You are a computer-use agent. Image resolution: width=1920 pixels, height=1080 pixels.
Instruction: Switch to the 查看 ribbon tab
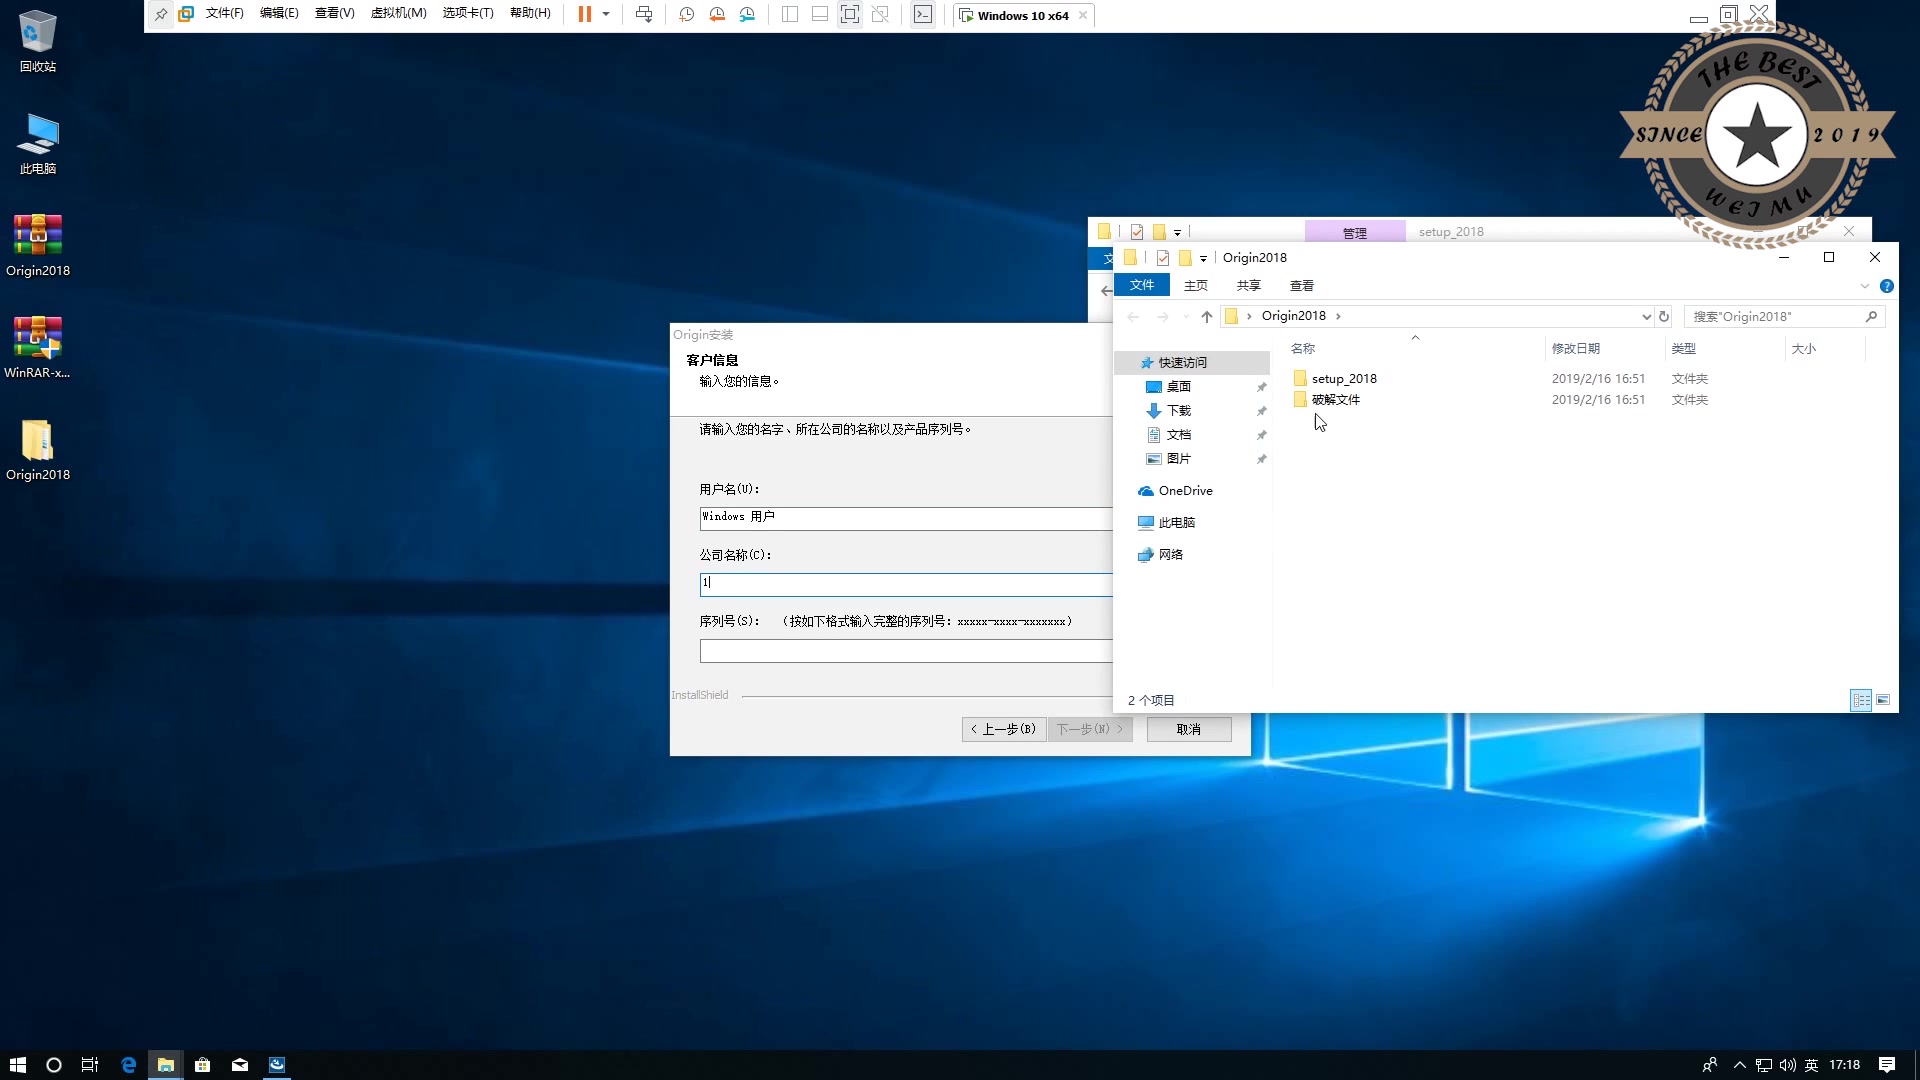click(x=1301, y=286)
